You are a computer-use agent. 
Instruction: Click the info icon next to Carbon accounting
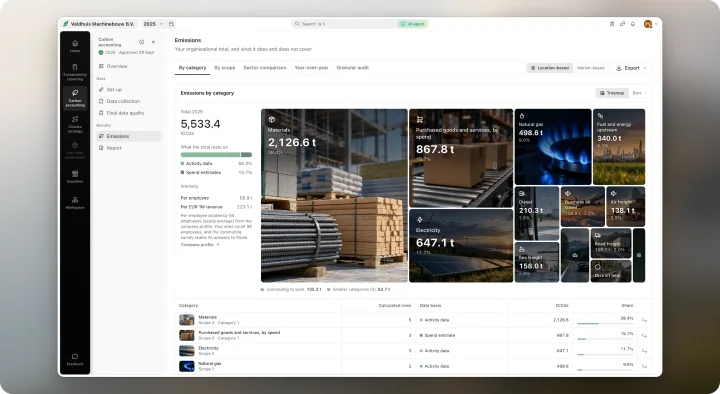141,42
